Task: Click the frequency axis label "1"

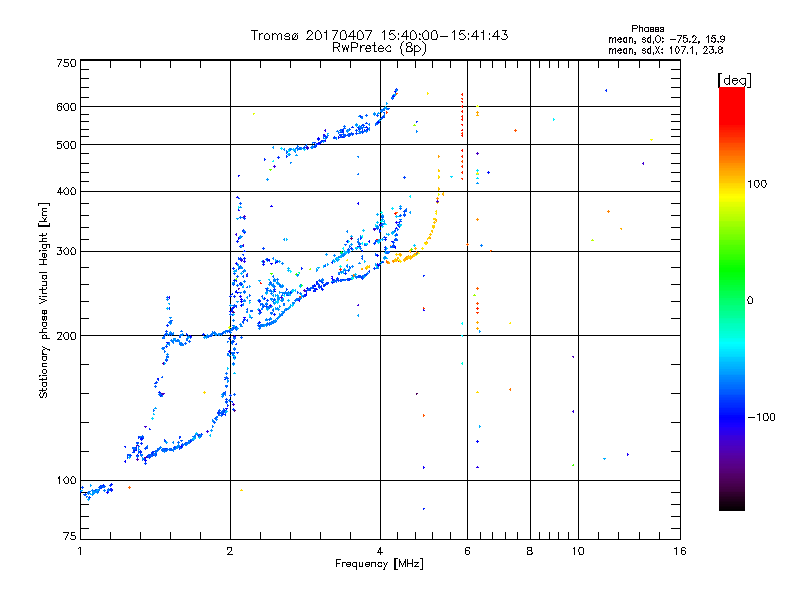Action: pyautogui.click(x=80, y=551)
